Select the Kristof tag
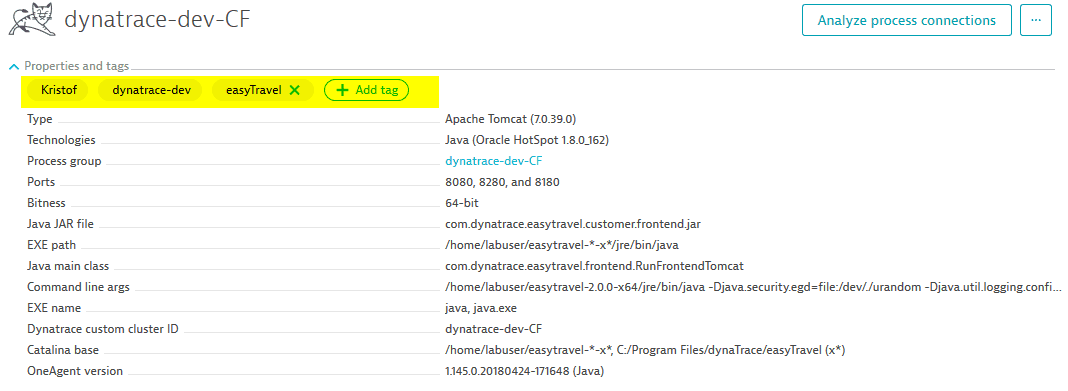Viewport: 1068px width, 391px height. tap(58, 90)
